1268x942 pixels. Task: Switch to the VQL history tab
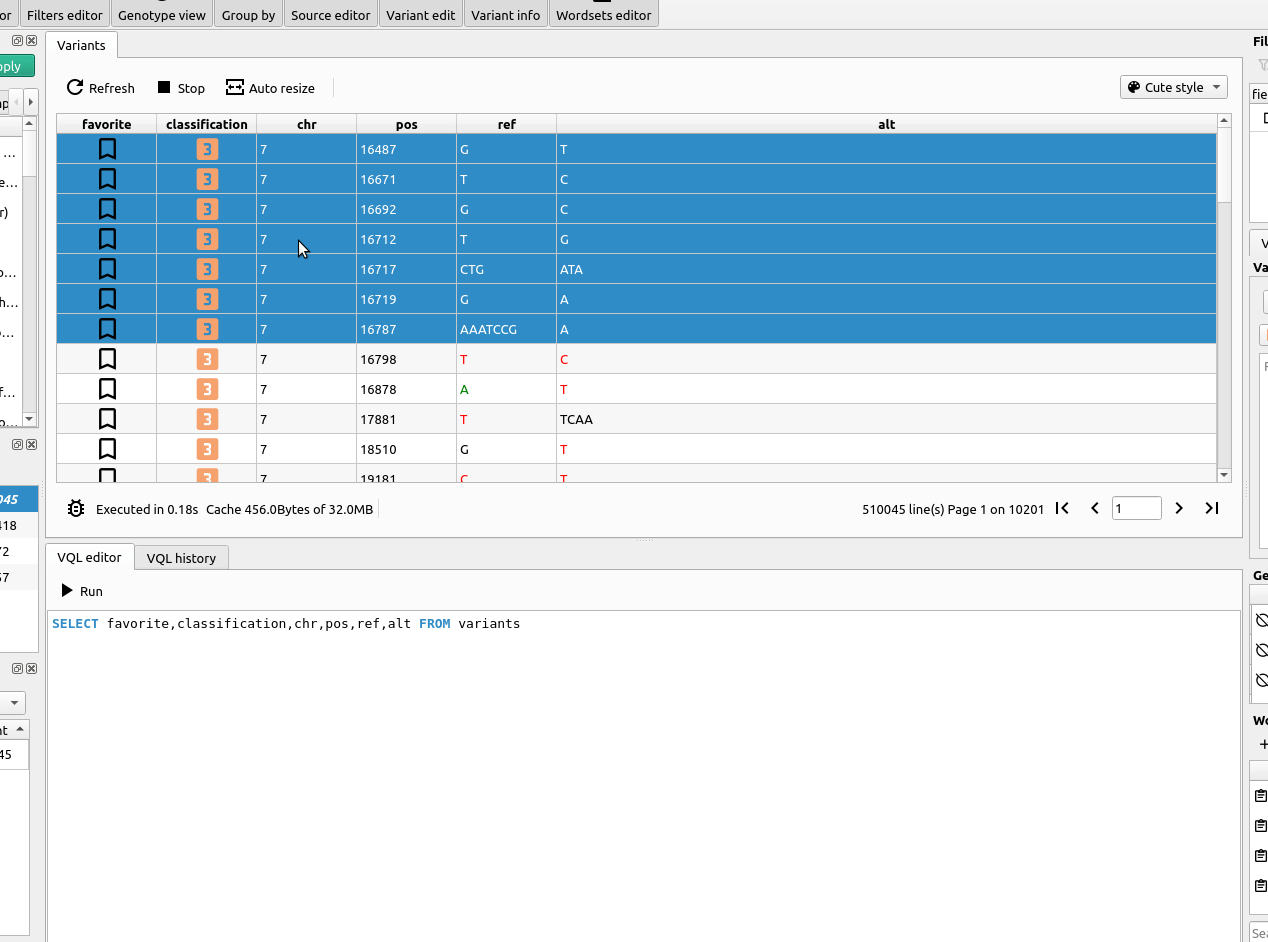click(181, 557)
